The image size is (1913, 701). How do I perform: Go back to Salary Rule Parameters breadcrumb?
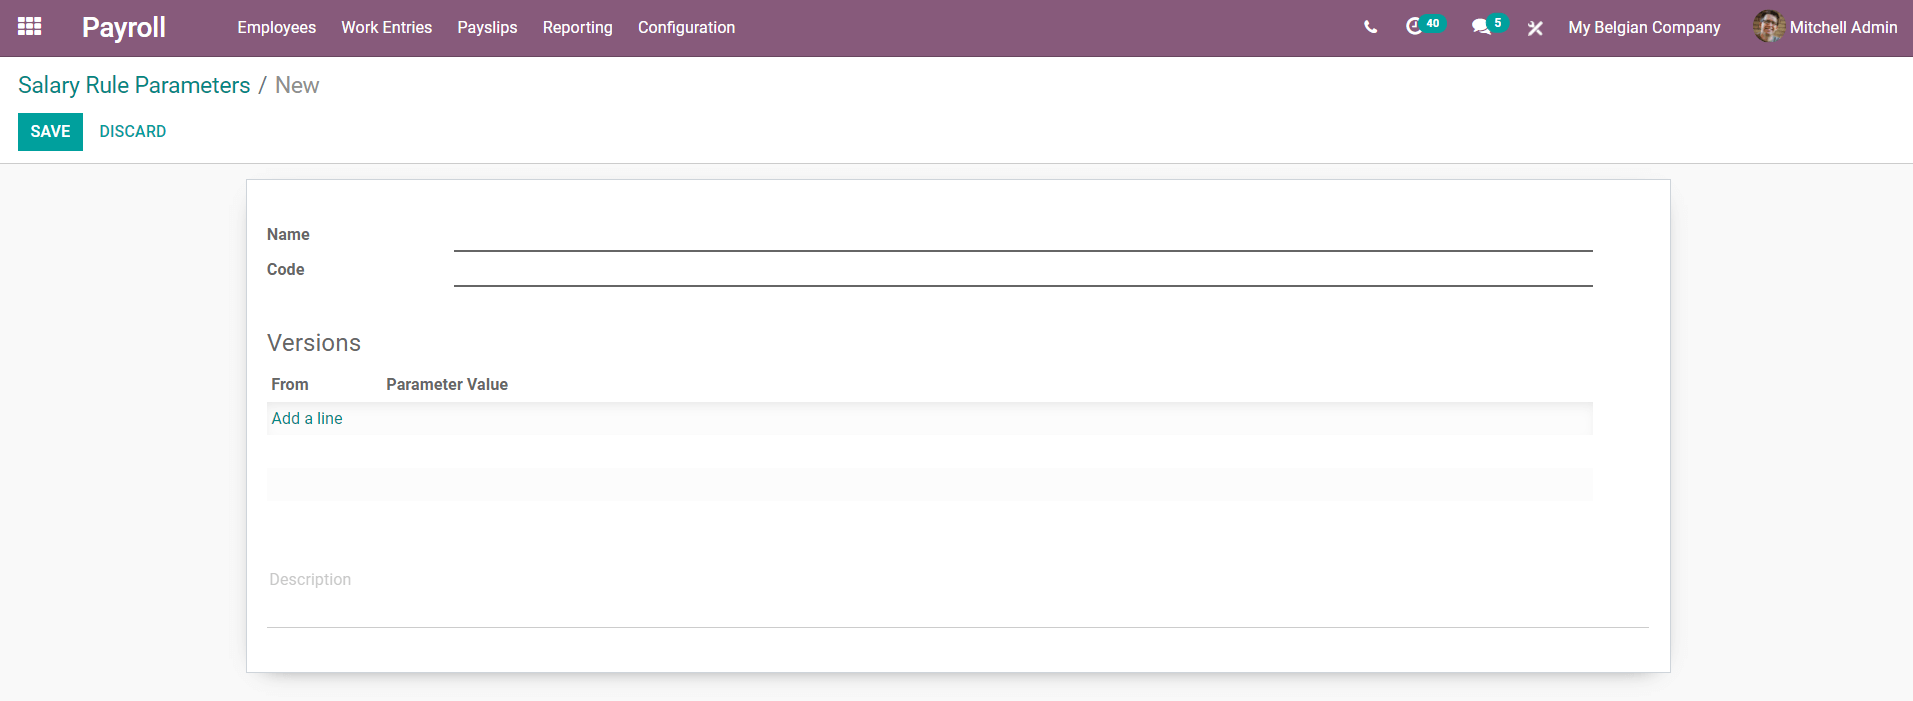[134, 85]
